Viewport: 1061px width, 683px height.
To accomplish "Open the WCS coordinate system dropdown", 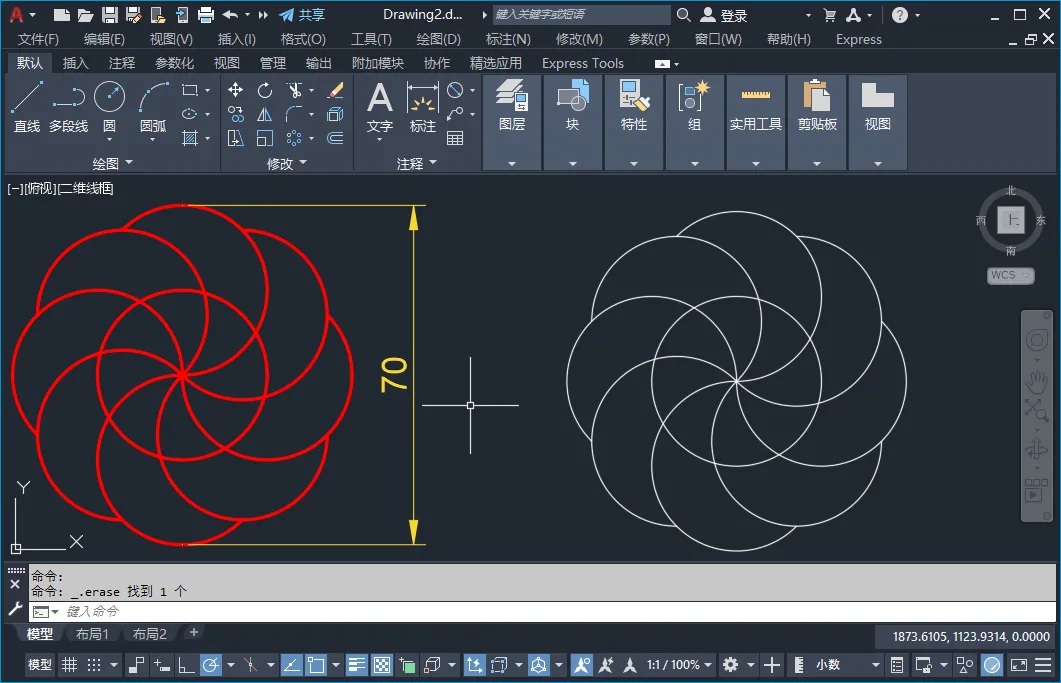I will click(x=1010, y=275).
